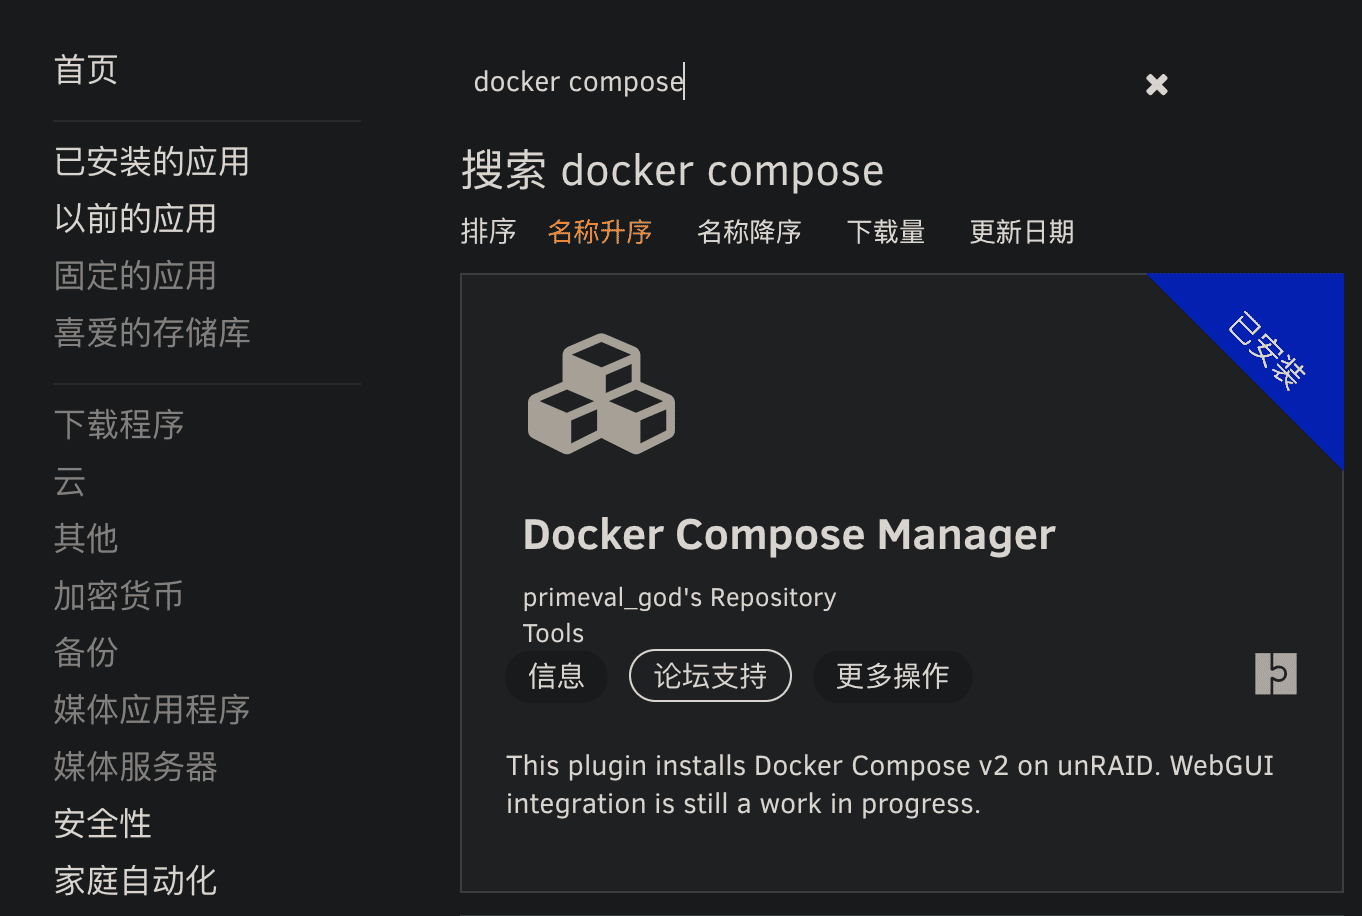Sort results by 名称升序

pos(600,233)
